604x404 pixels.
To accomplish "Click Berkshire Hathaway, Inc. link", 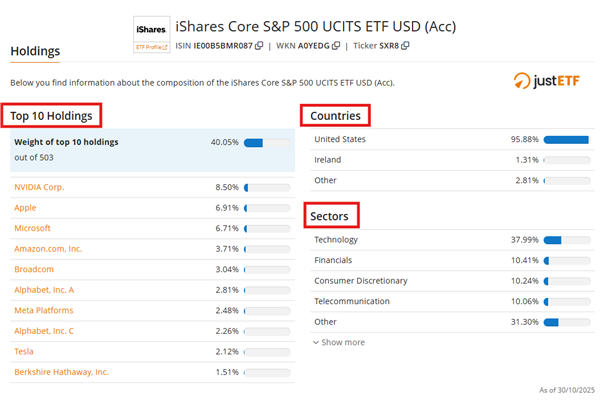I will pos(61,372).
